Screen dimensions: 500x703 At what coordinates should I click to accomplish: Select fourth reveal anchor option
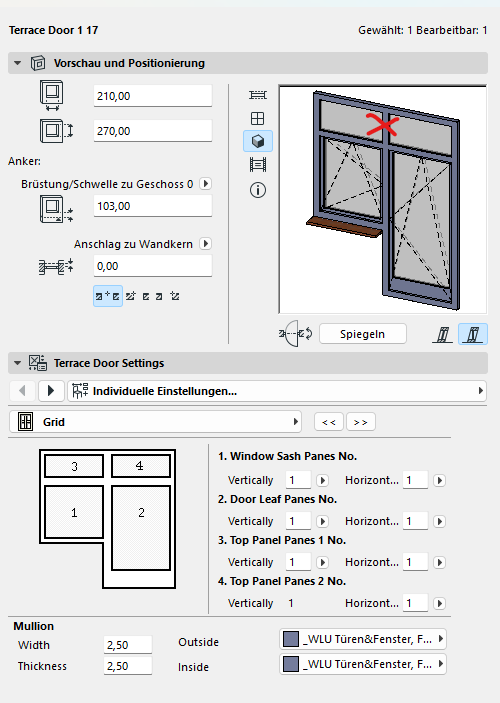[159, 296]
